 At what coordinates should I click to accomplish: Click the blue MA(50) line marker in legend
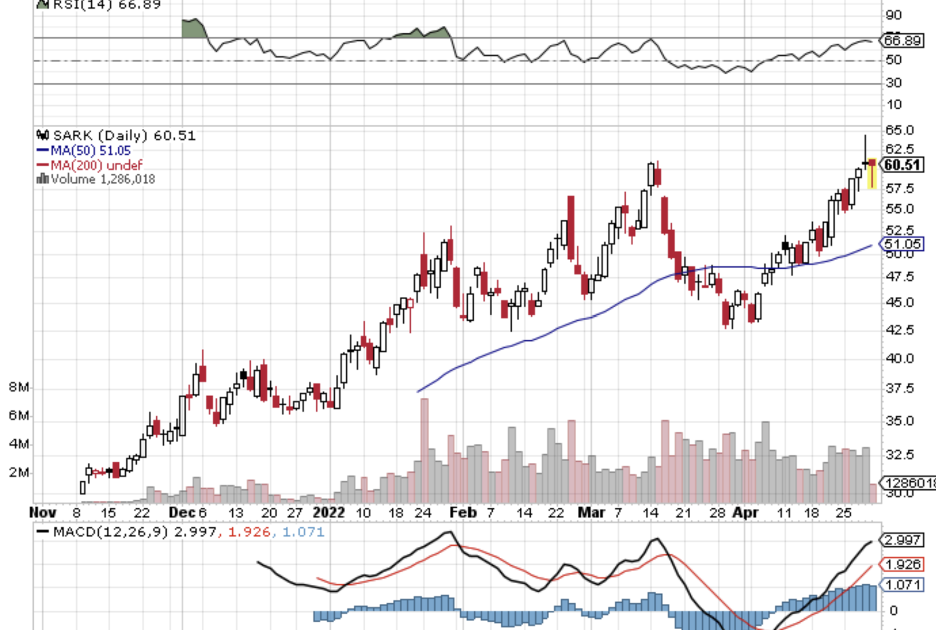click(42, 150)
